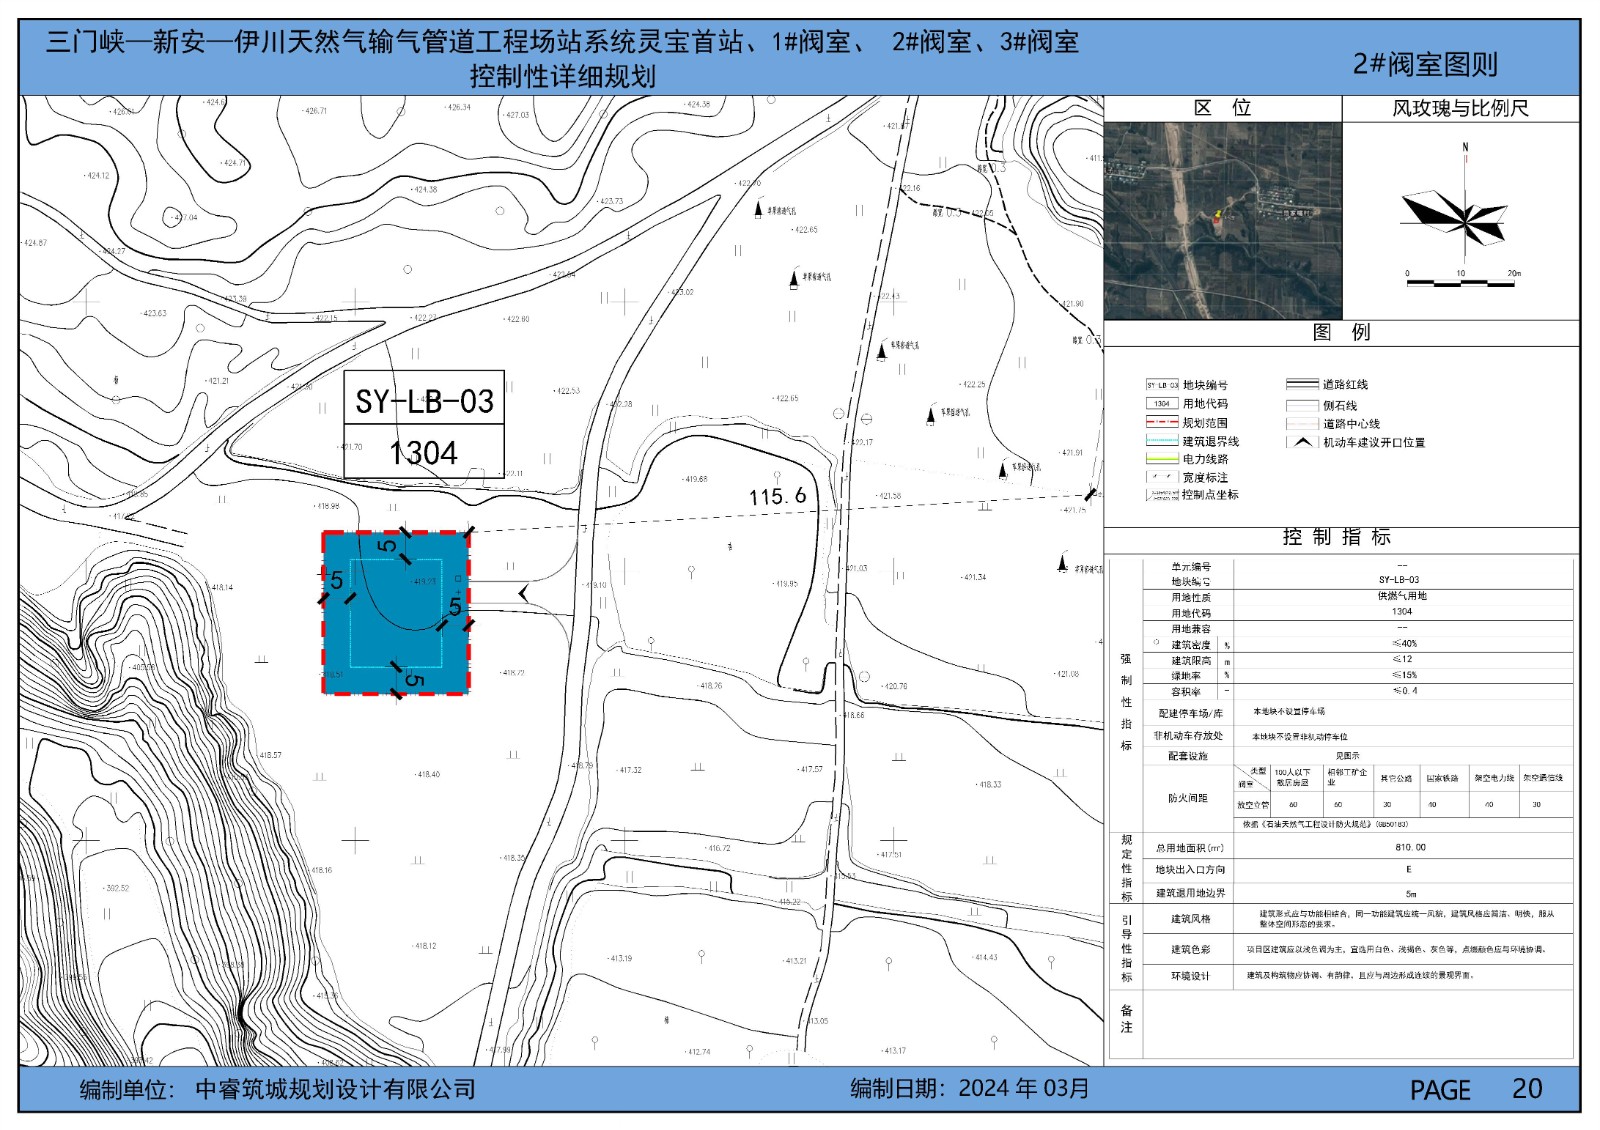Click the scale bar under the wind rose
Viewport: 1600px width, 1130px height.
pos(1460,282)
